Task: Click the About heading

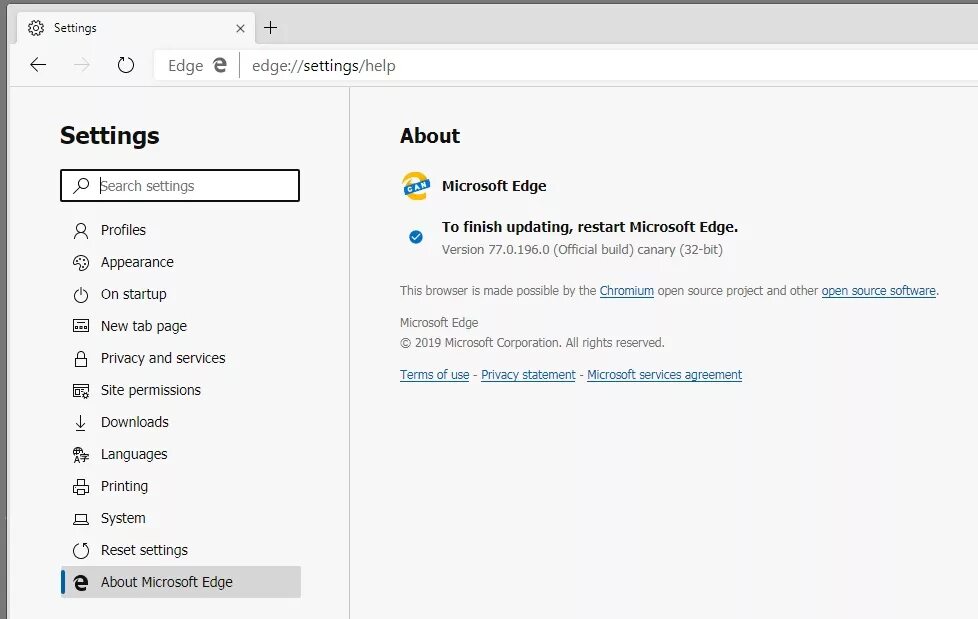Action: point(430,135)
